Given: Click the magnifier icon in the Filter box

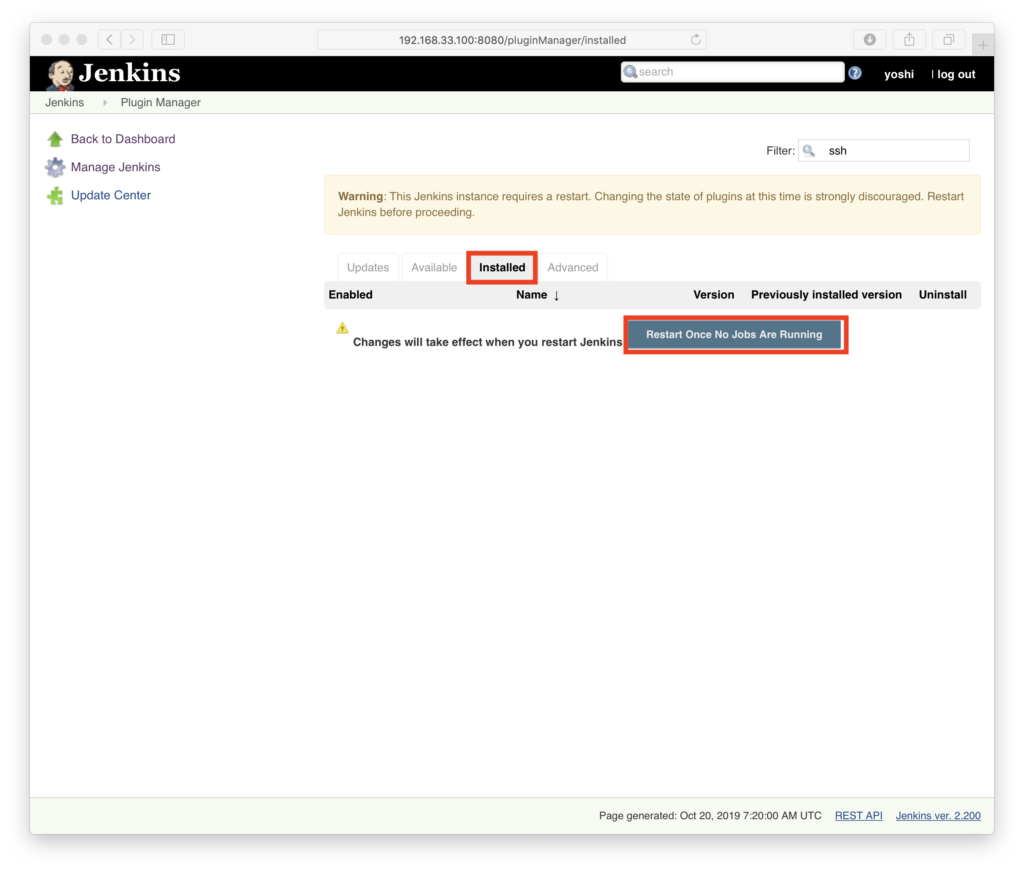Looking at the screenshot, I should point(808,151).
